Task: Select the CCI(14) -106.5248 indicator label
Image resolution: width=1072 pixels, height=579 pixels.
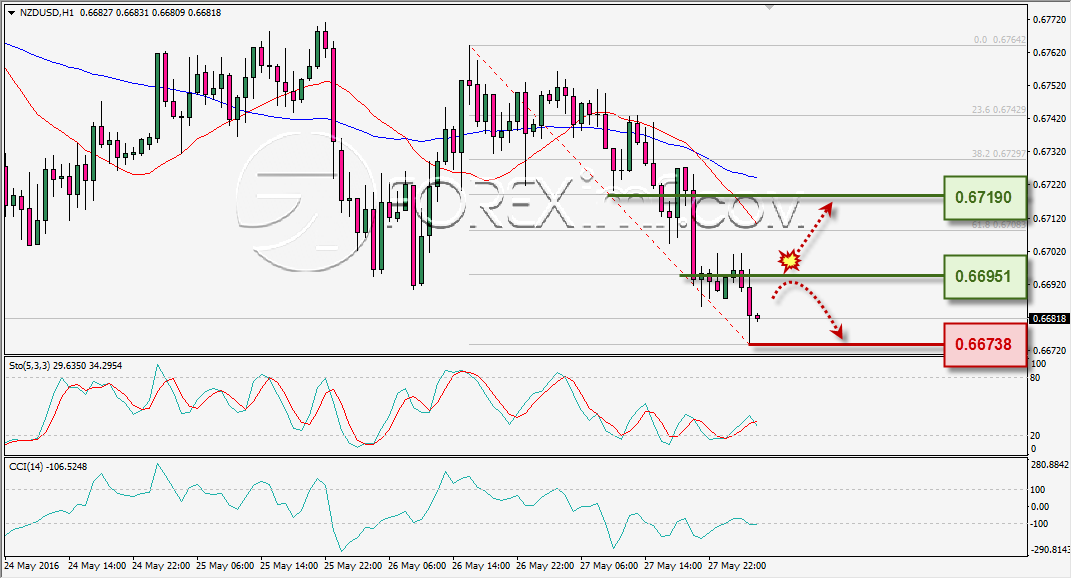Action: (48, 467)
